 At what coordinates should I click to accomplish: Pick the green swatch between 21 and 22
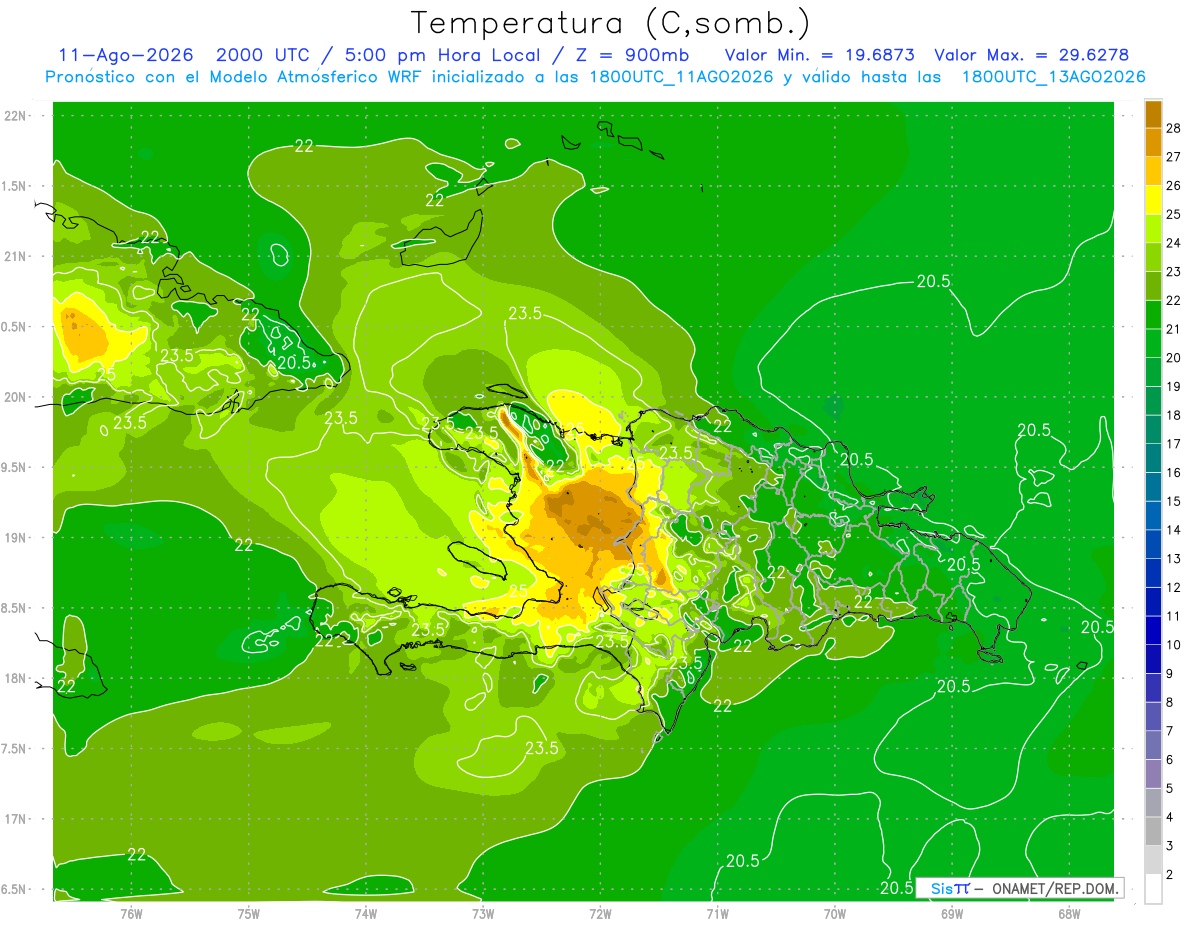coord(1153,314)
